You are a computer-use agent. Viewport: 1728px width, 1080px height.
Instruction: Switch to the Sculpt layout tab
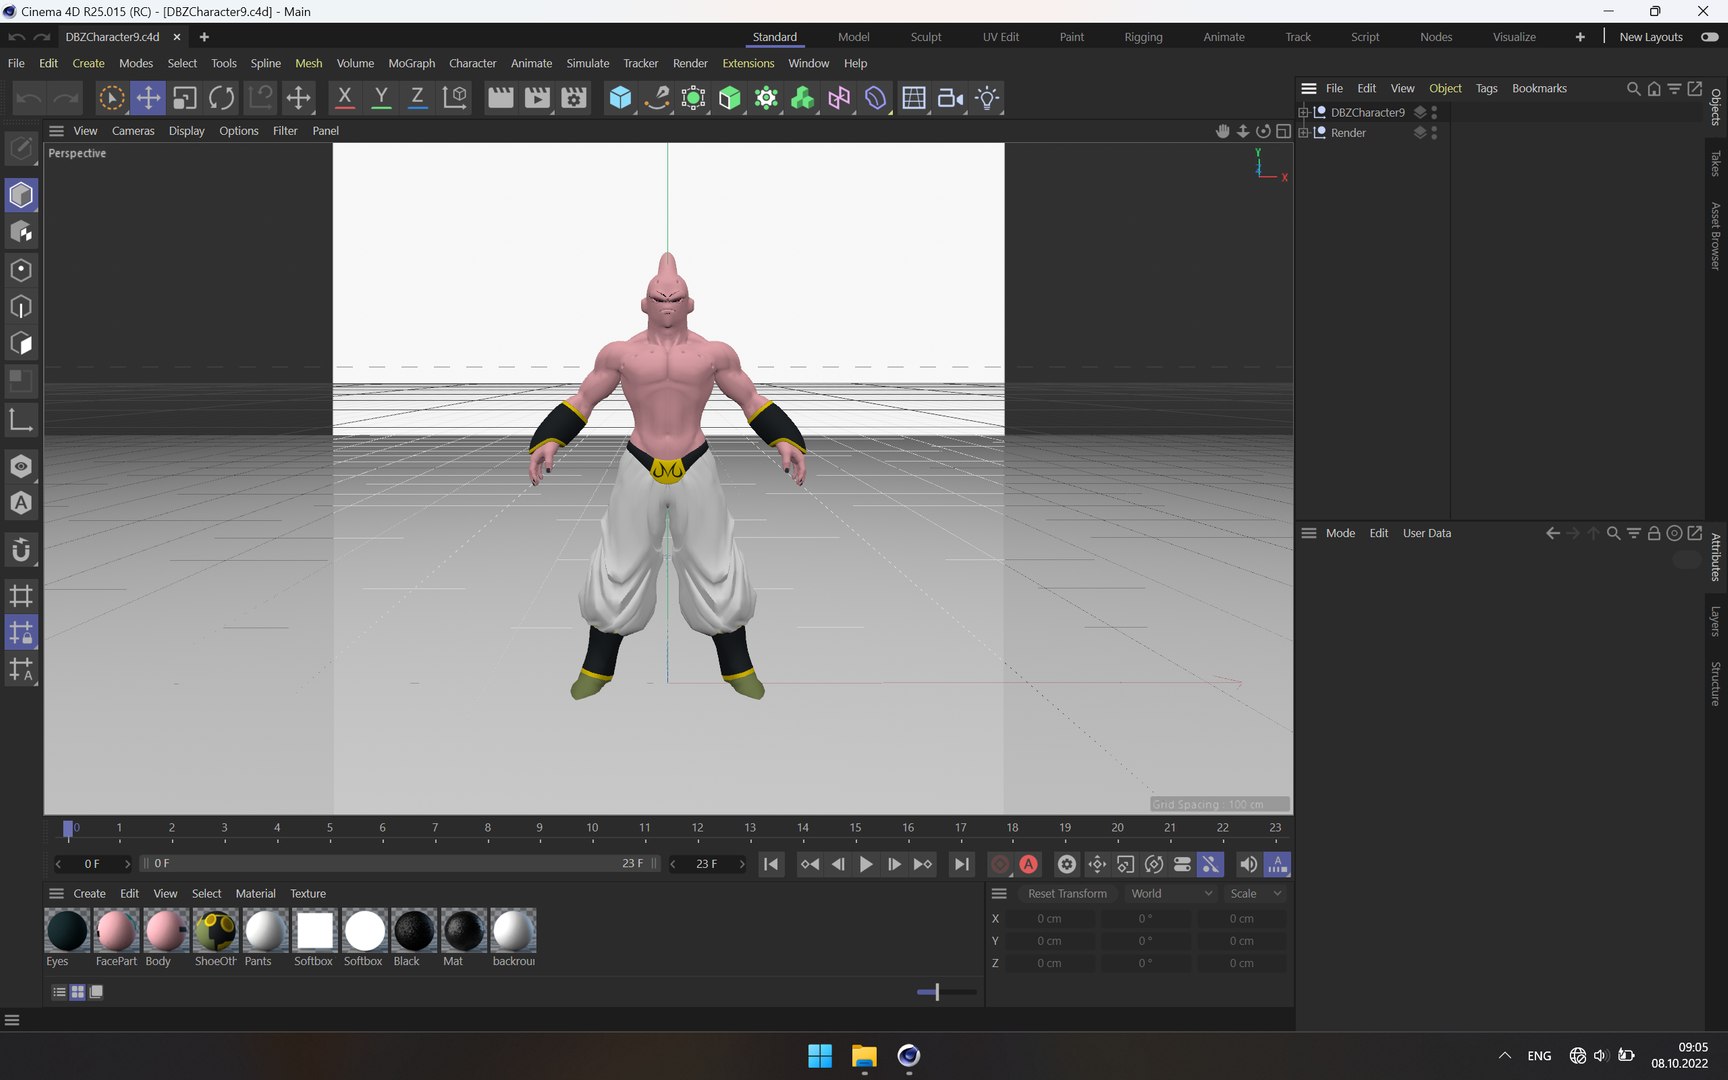pos(926,37)
